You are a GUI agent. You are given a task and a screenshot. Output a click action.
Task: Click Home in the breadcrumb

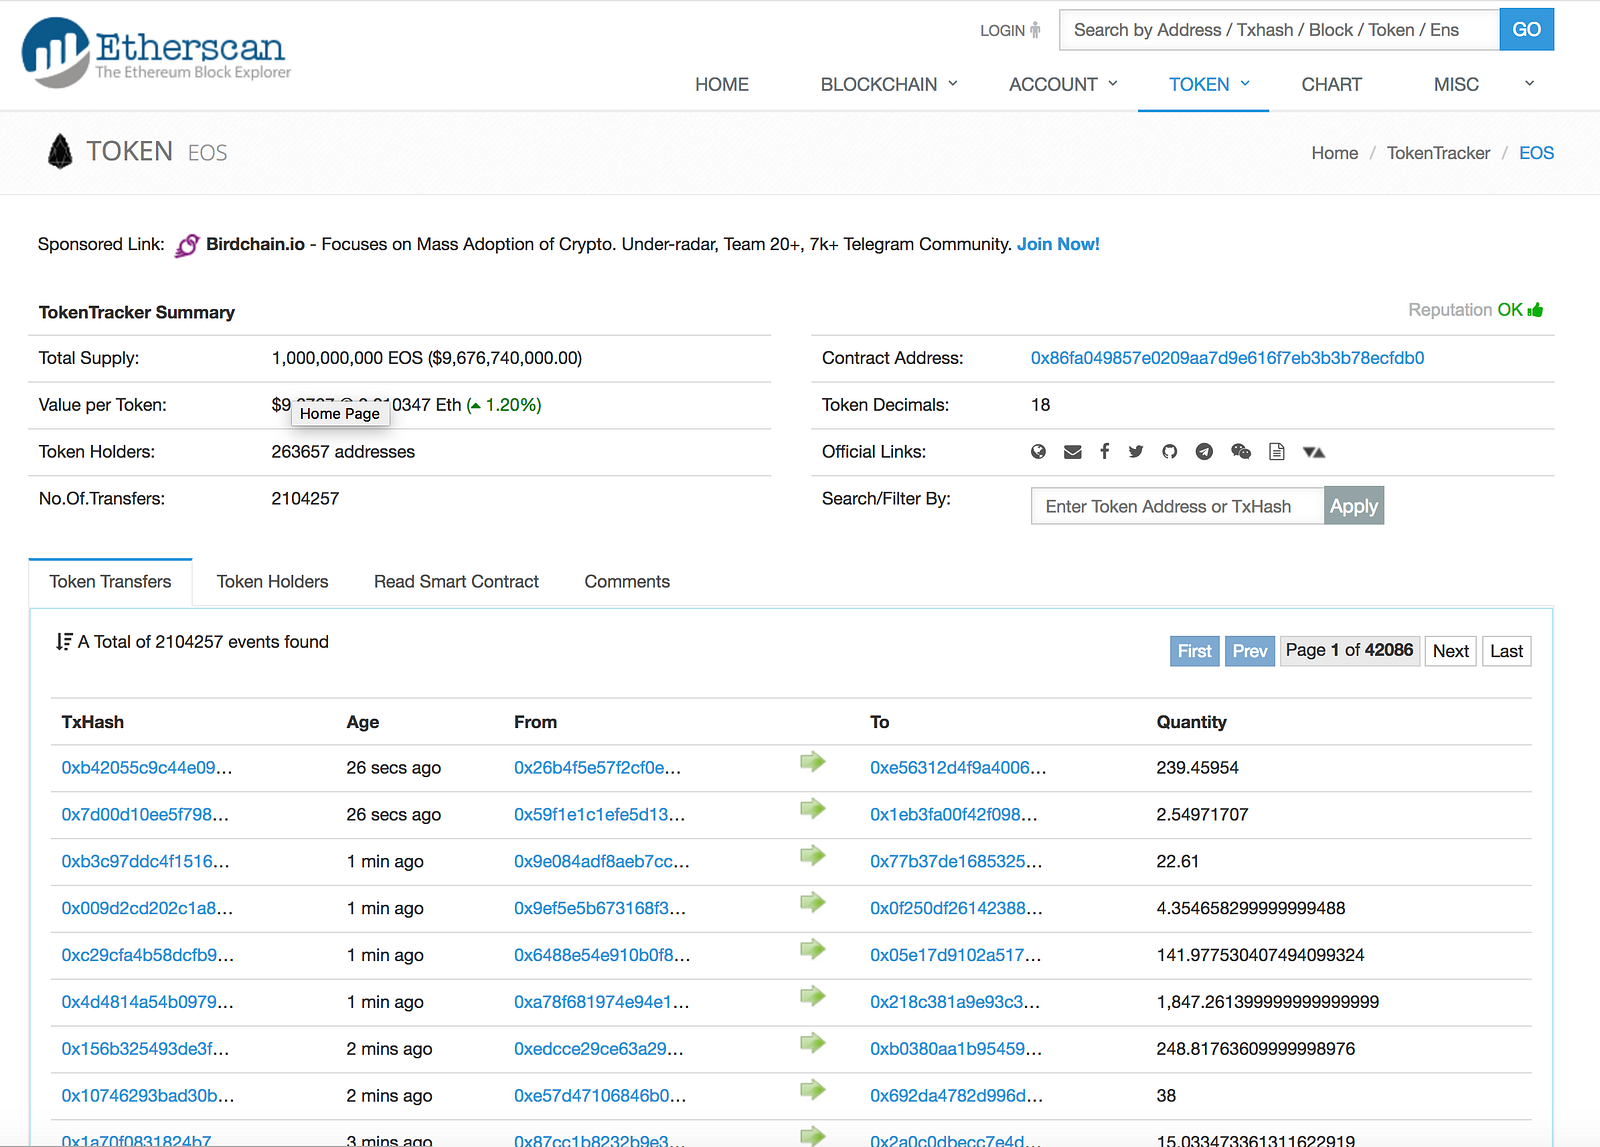tap(1335, 153)
